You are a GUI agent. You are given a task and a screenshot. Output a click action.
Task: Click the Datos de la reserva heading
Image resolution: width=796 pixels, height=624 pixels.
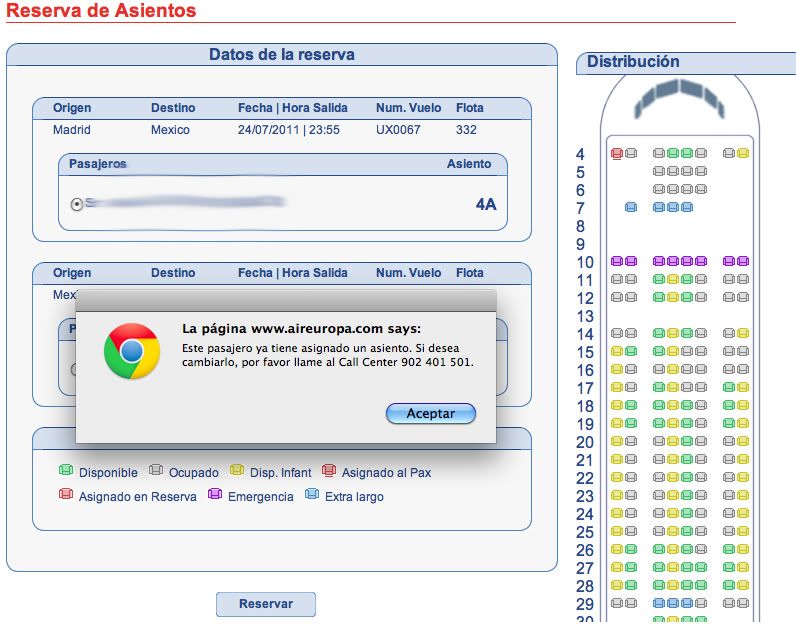coord(282,54)
